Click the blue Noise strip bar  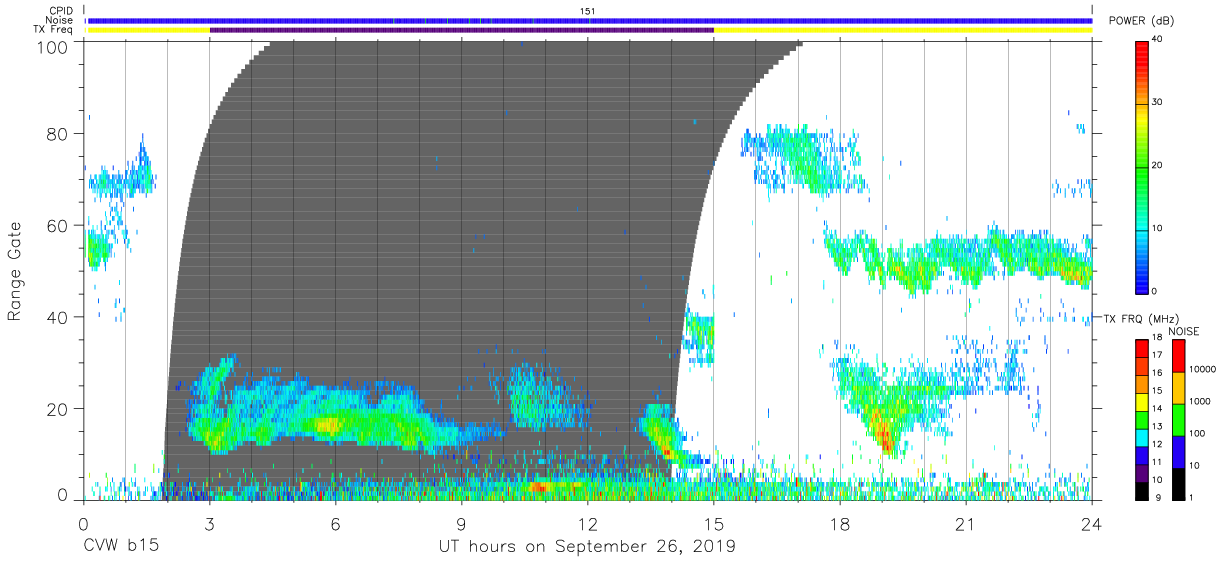[x=589, y=20]
